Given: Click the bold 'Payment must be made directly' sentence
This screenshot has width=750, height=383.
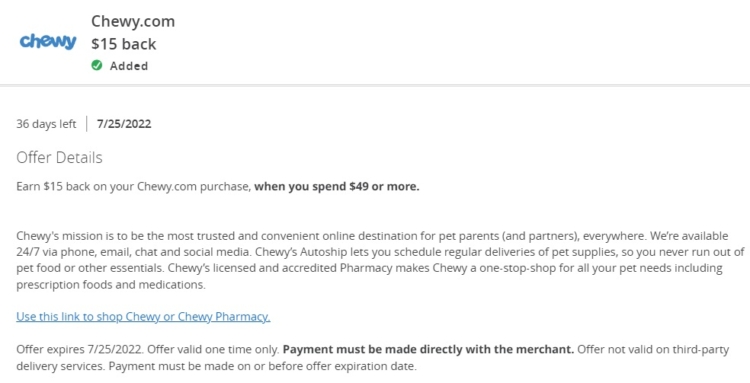Looking at the screenshot, I should point(428,350).
